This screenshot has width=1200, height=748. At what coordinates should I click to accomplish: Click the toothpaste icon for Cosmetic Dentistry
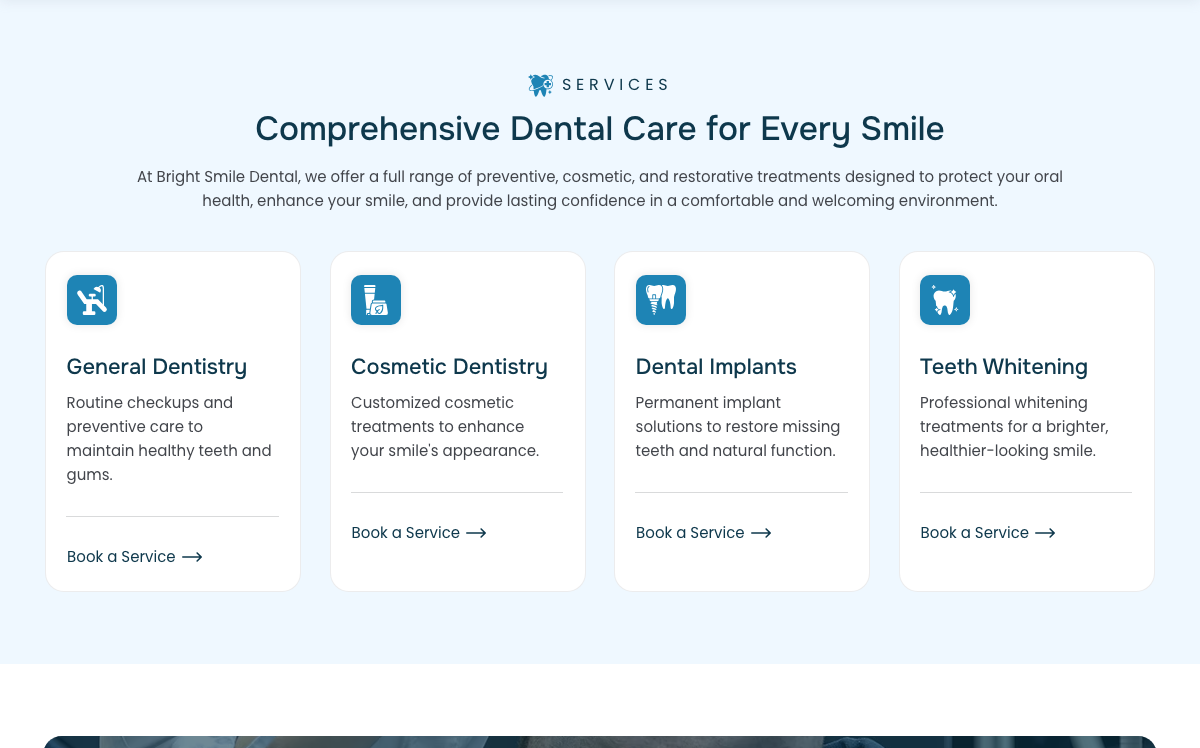coord(376,300)
